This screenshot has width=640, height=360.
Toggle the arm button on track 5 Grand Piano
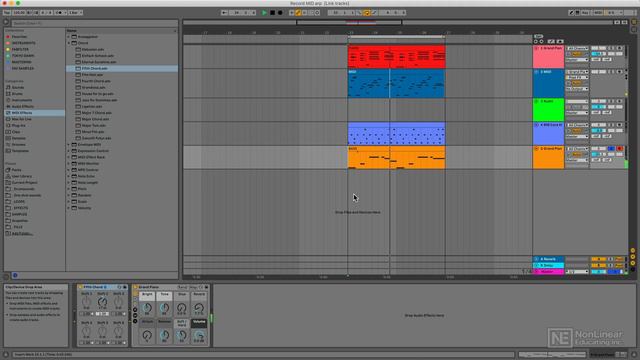pos(620,149)
